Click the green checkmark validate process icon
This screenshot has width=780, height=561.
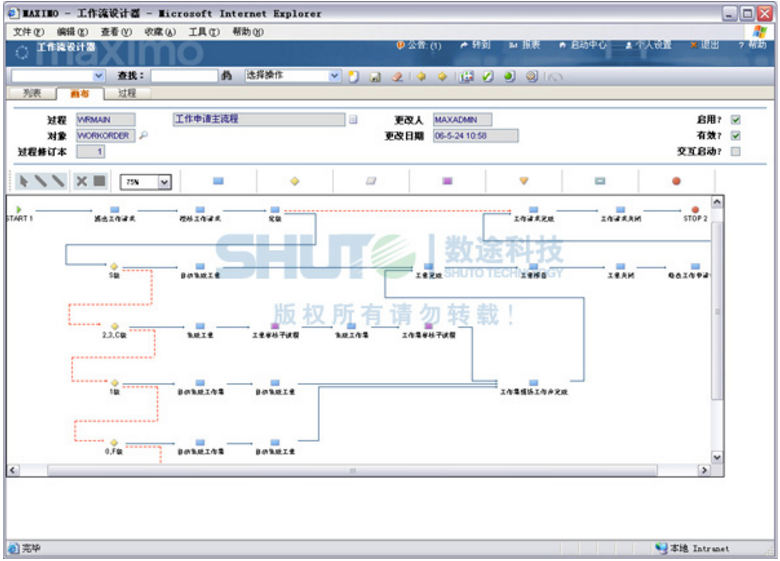[488, 76]
